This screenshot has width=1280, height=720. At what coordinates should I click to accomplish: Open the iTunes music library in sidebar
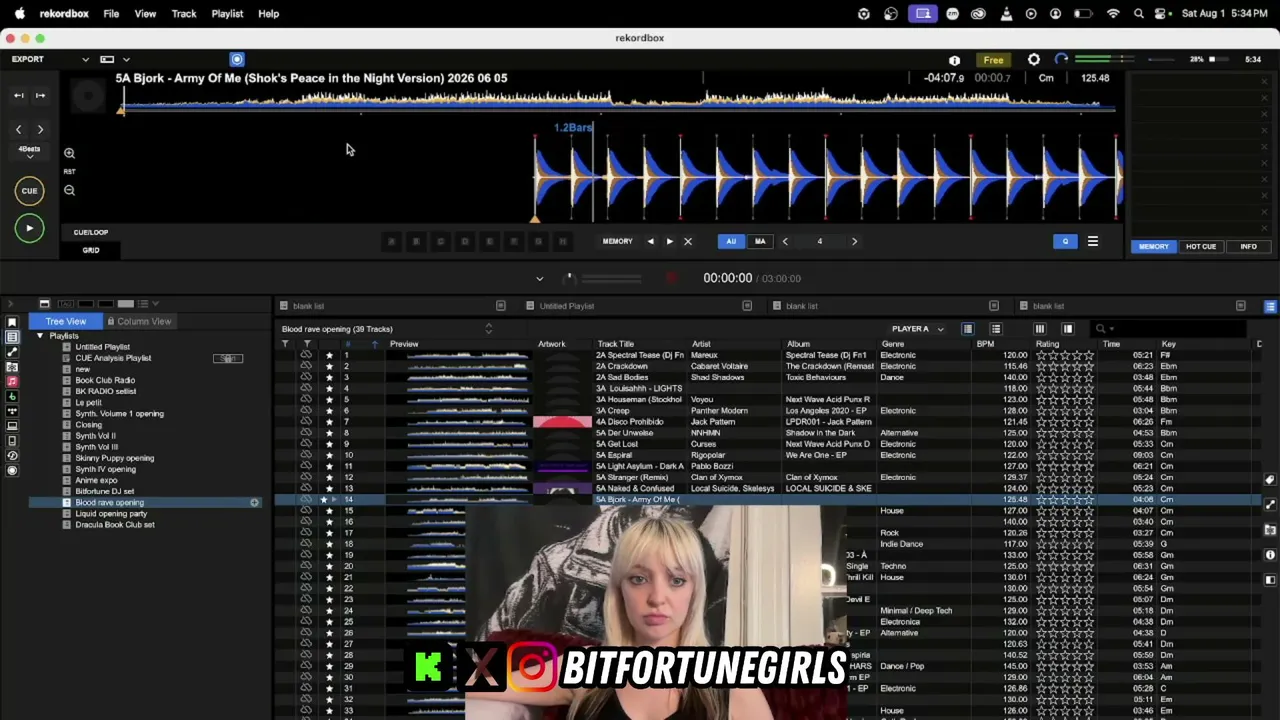pyautogui.click(x=12, y=381)
